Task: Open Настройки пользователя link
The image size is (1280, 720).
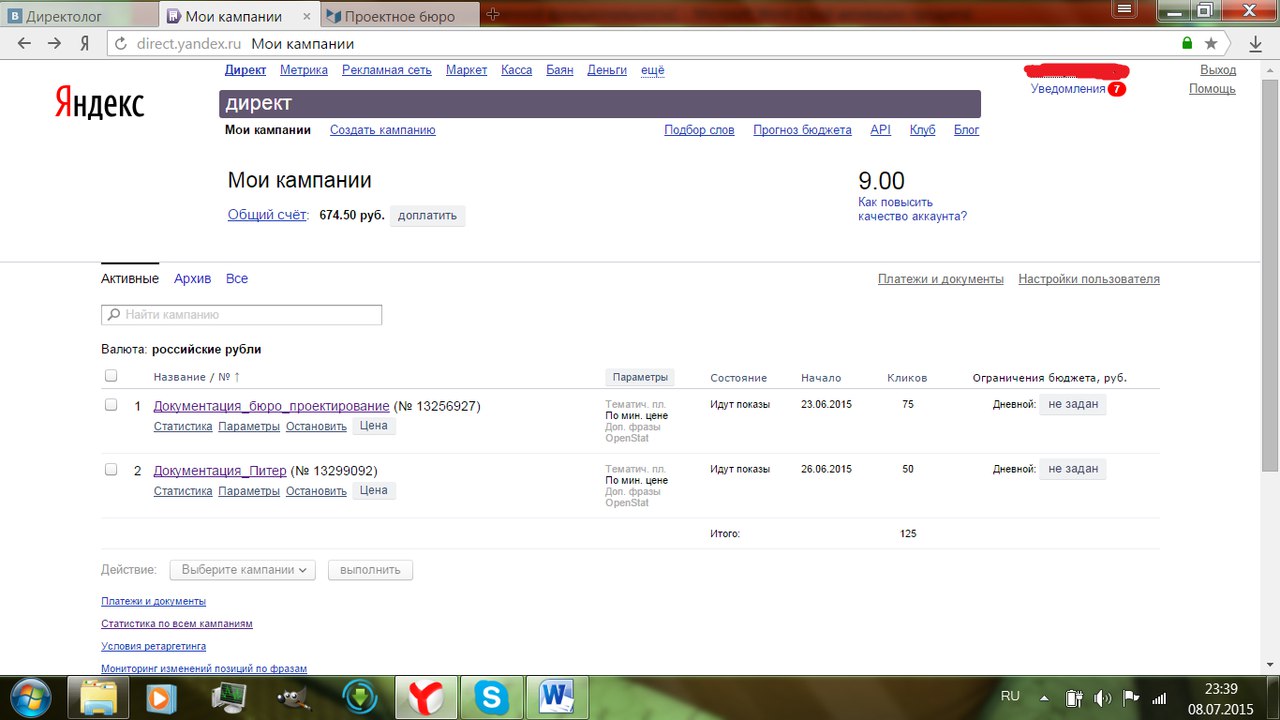Action: tap(1089, 279)
